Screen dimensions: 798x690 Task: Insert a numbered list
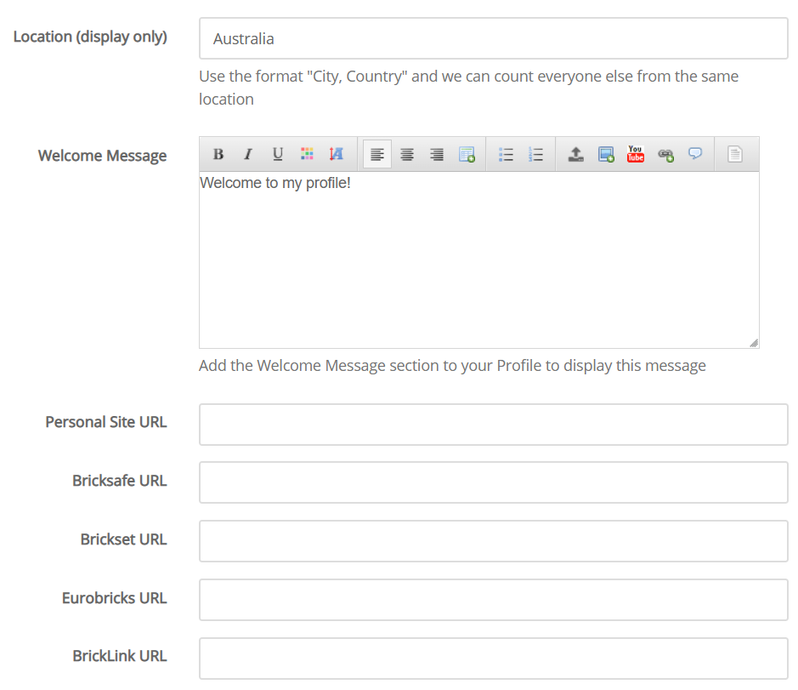coord(536,155)
